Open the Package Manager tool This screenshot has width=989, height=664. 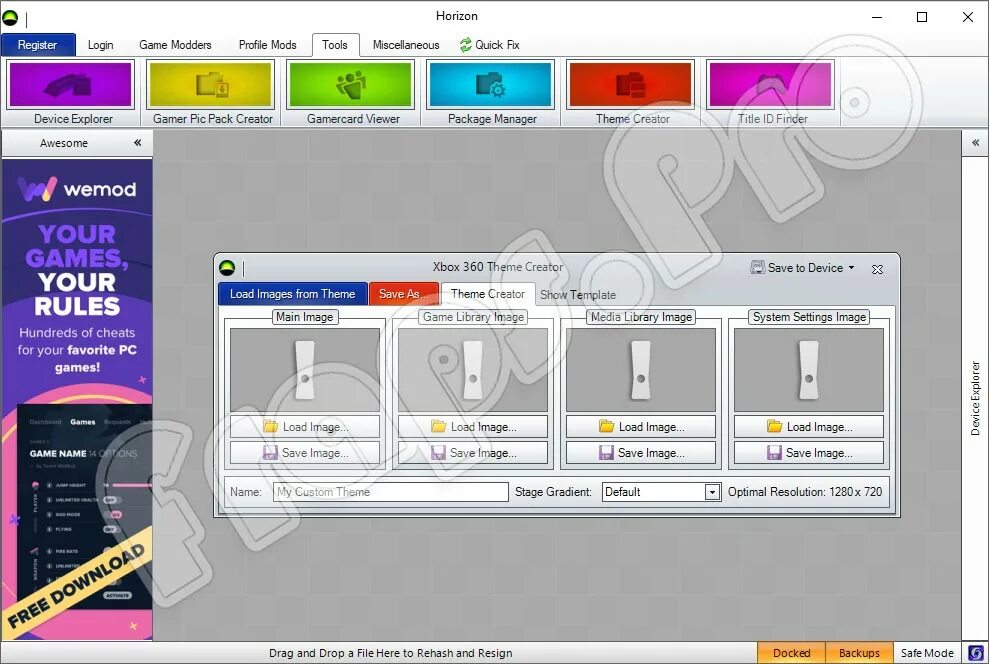[491, 93]
